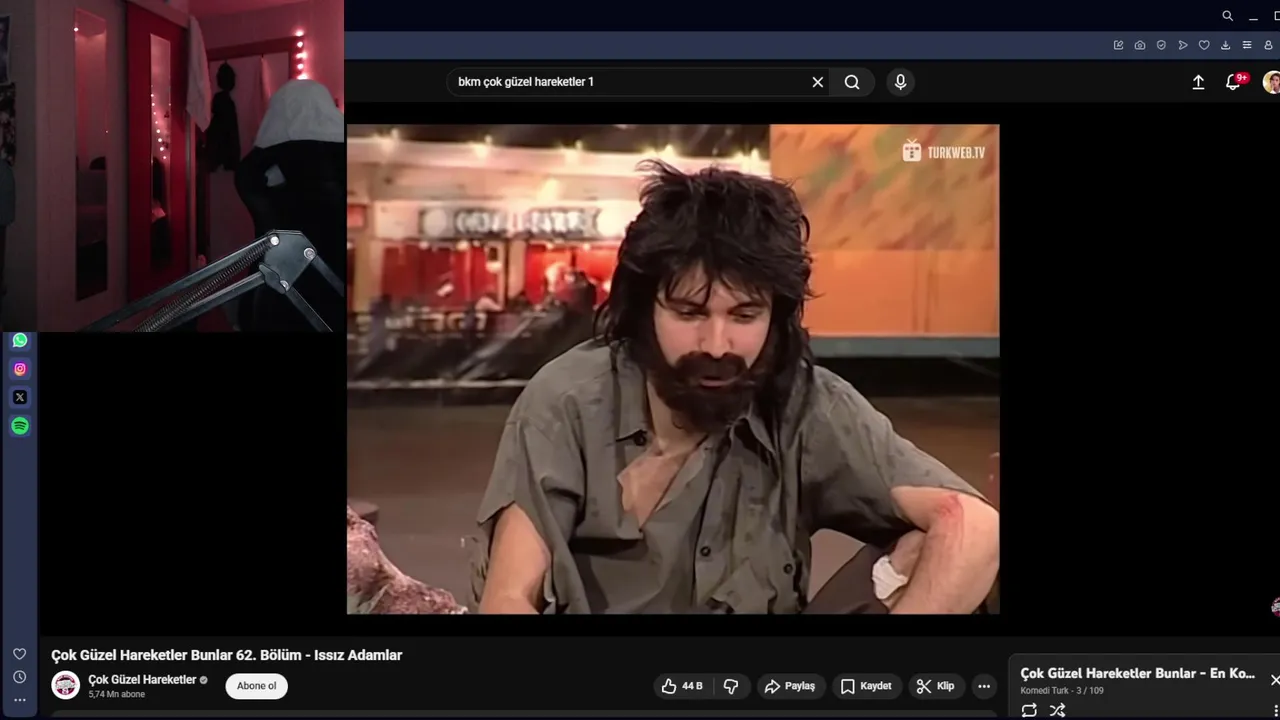
Task: Click the Klip clip button
Action: point(935,686)
